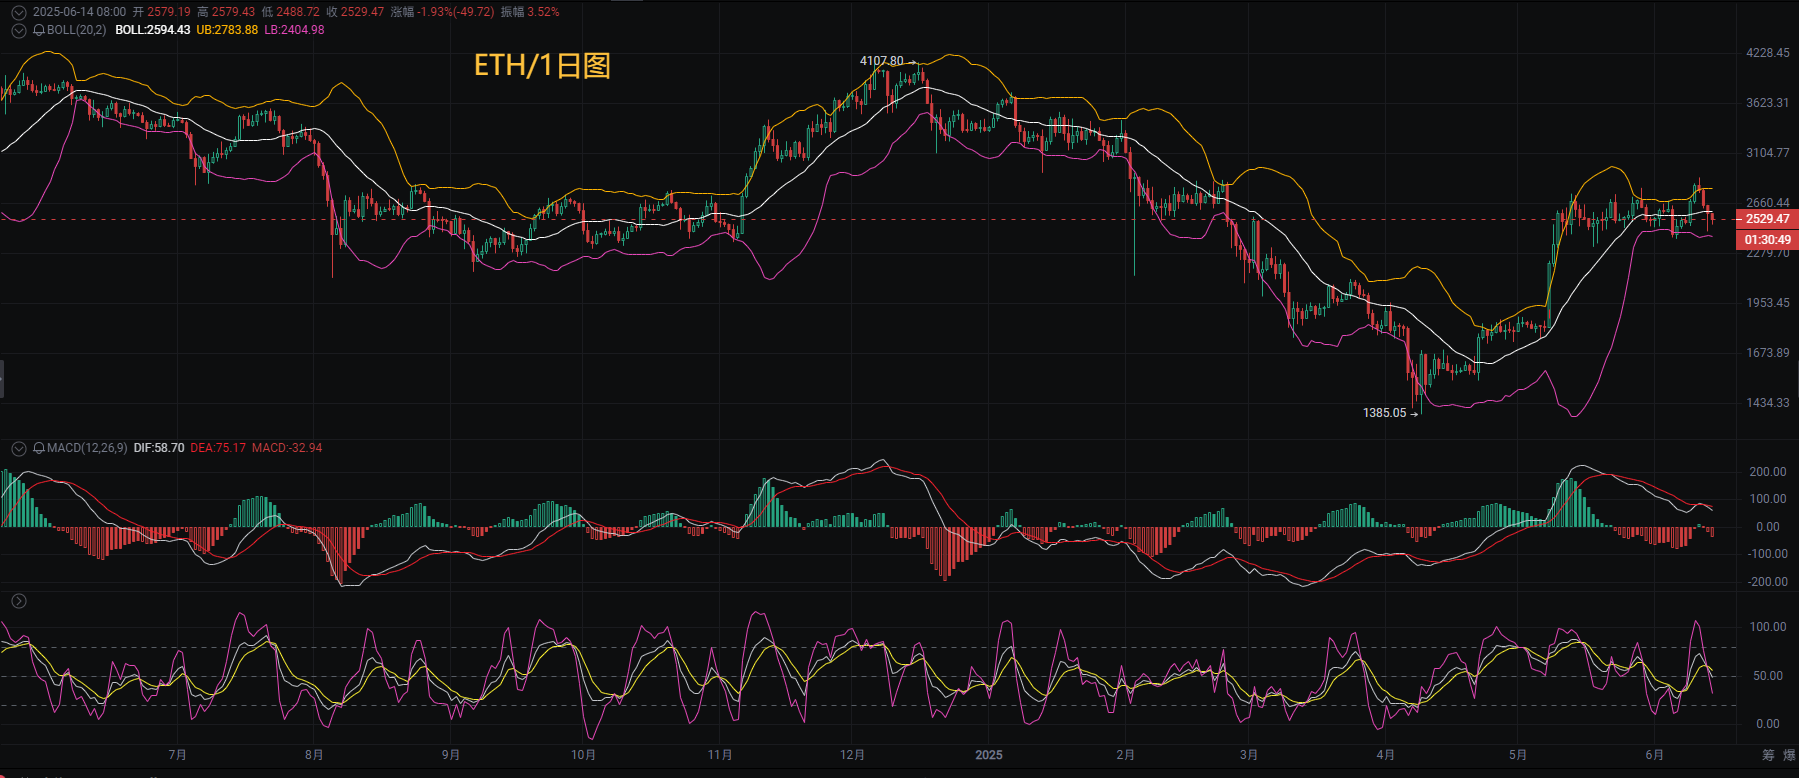Click the MACD:-32.94 value

(x=287, y=448)
